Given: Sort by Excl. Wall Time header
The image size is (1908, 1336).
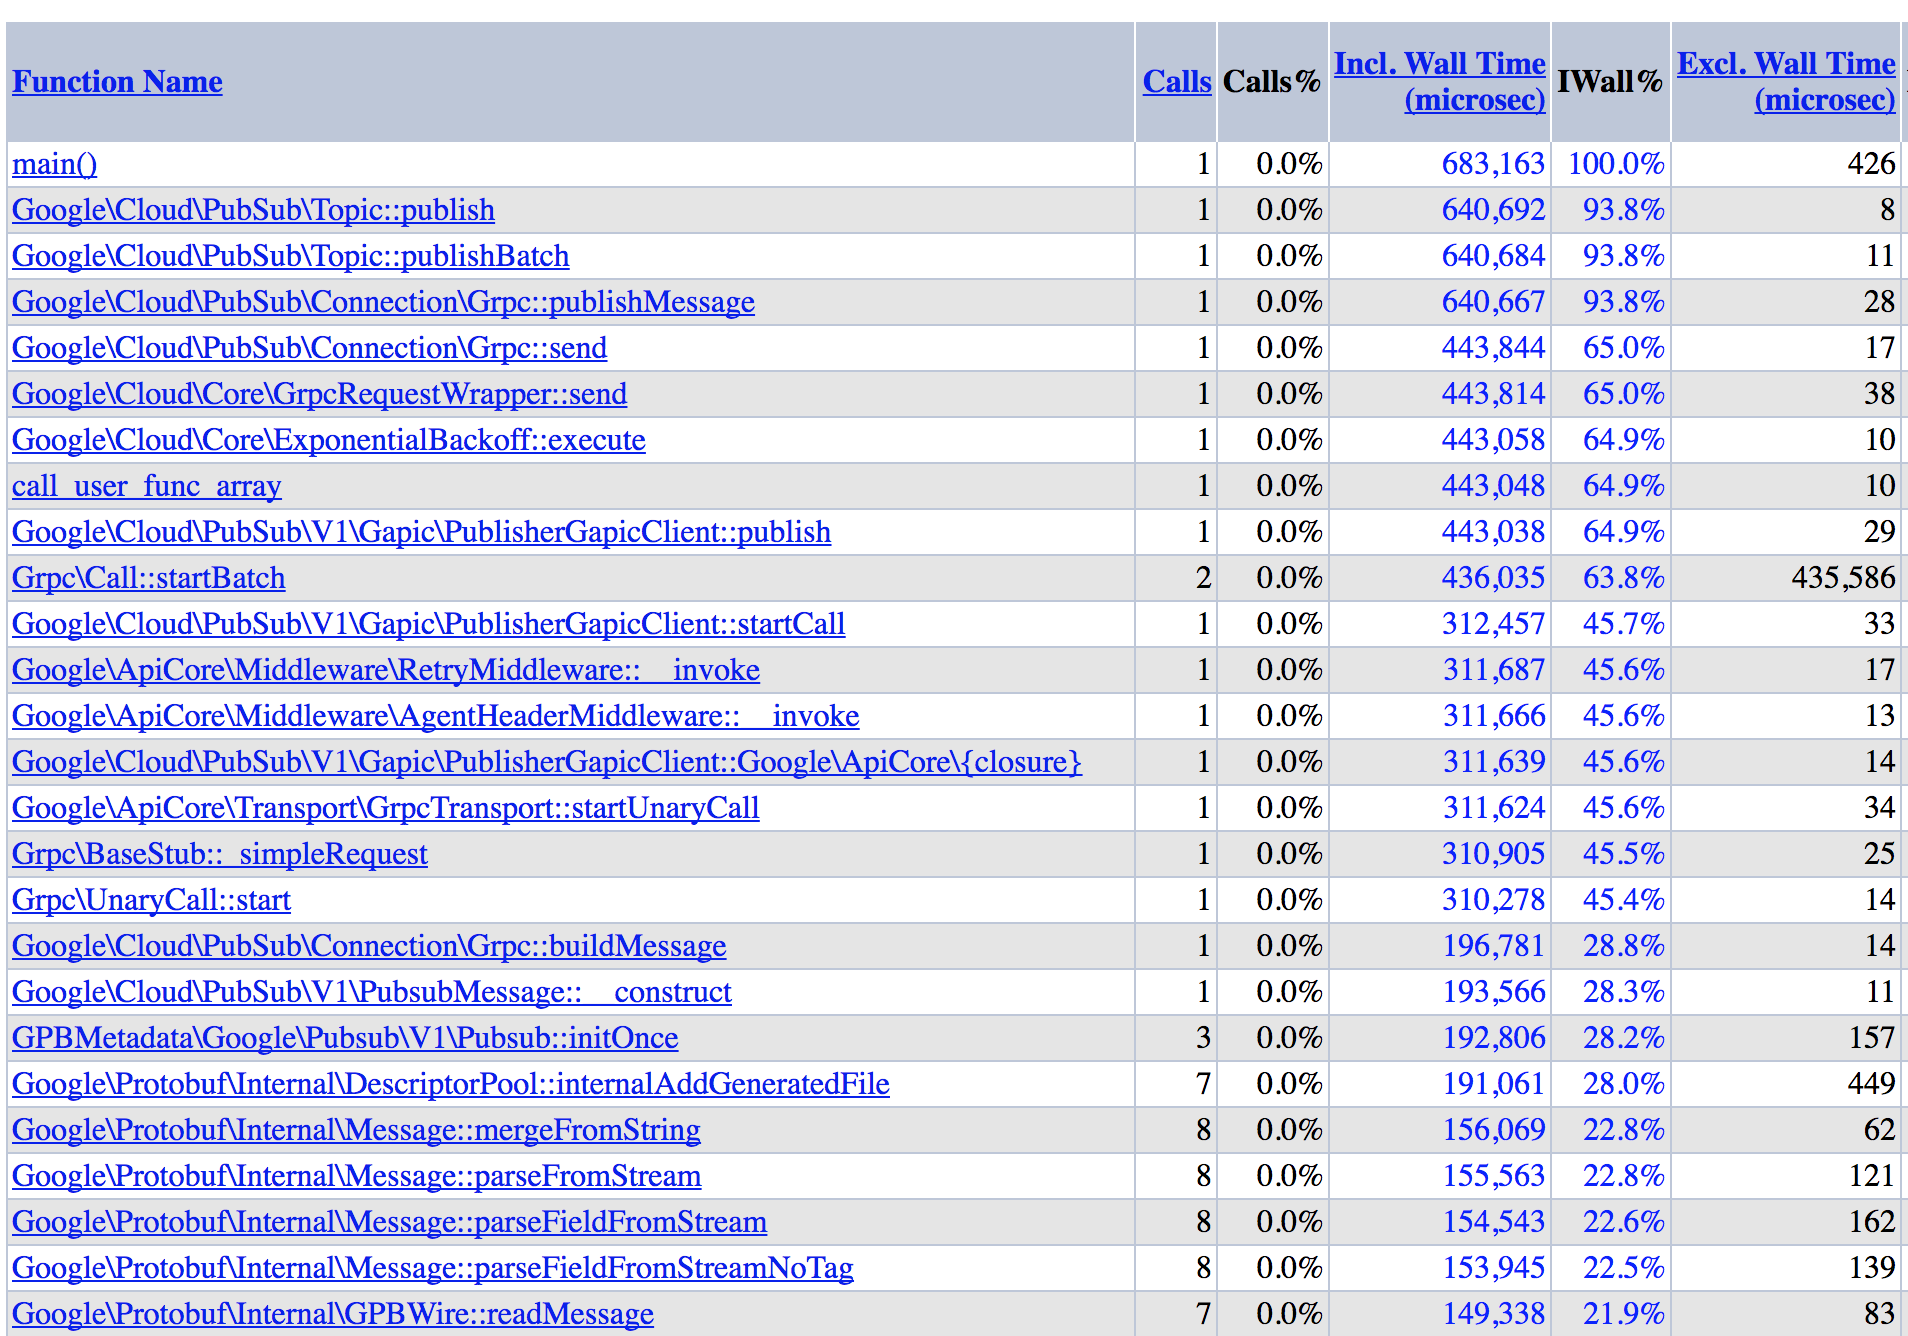Looking at the screenshot, I should [1786, 82].
